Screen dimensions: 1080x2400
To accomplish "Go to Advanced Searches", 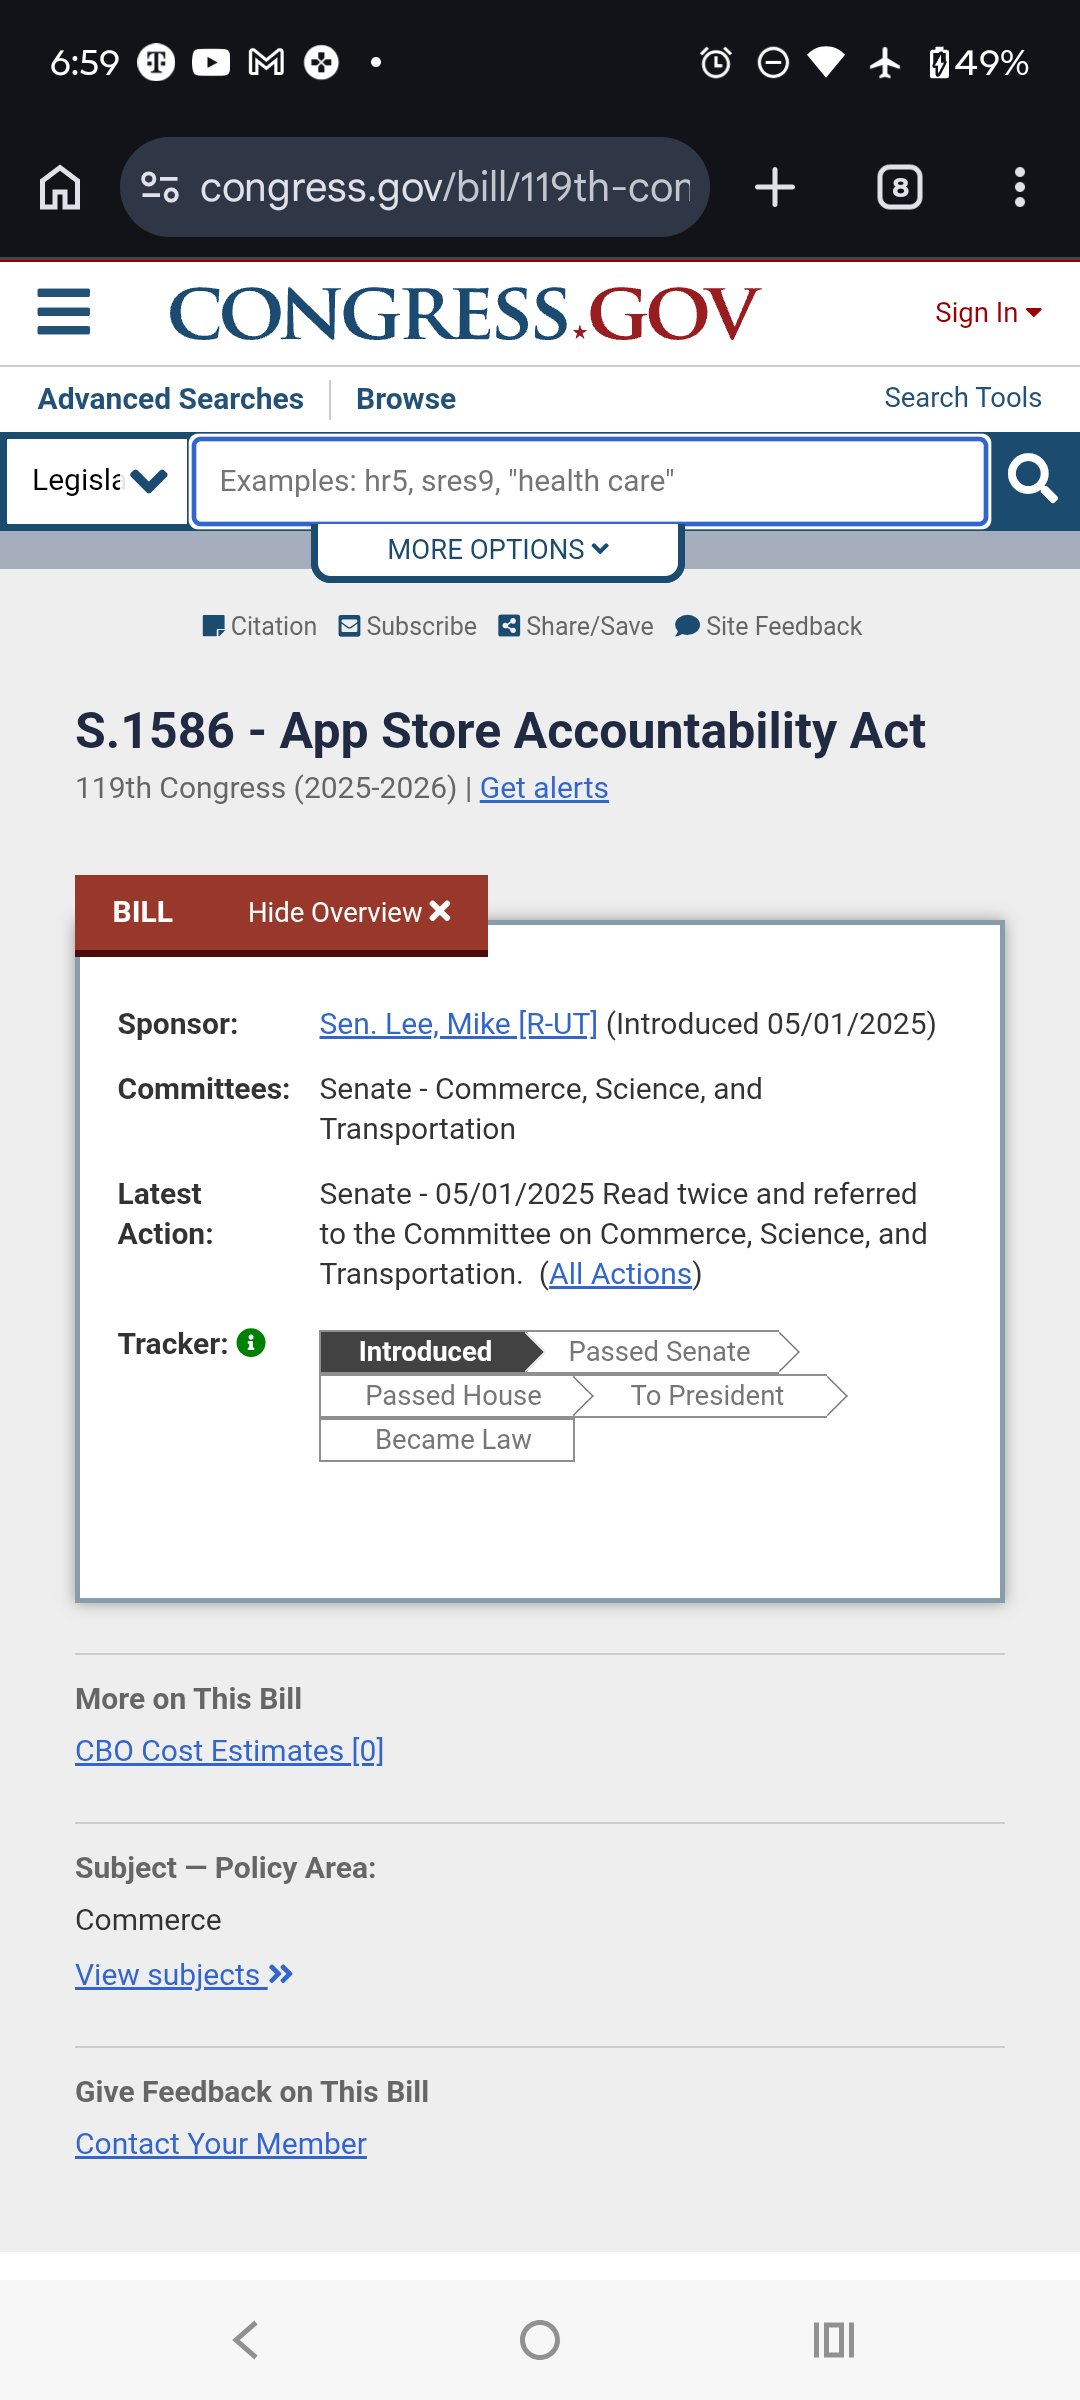I will [171, 399].
